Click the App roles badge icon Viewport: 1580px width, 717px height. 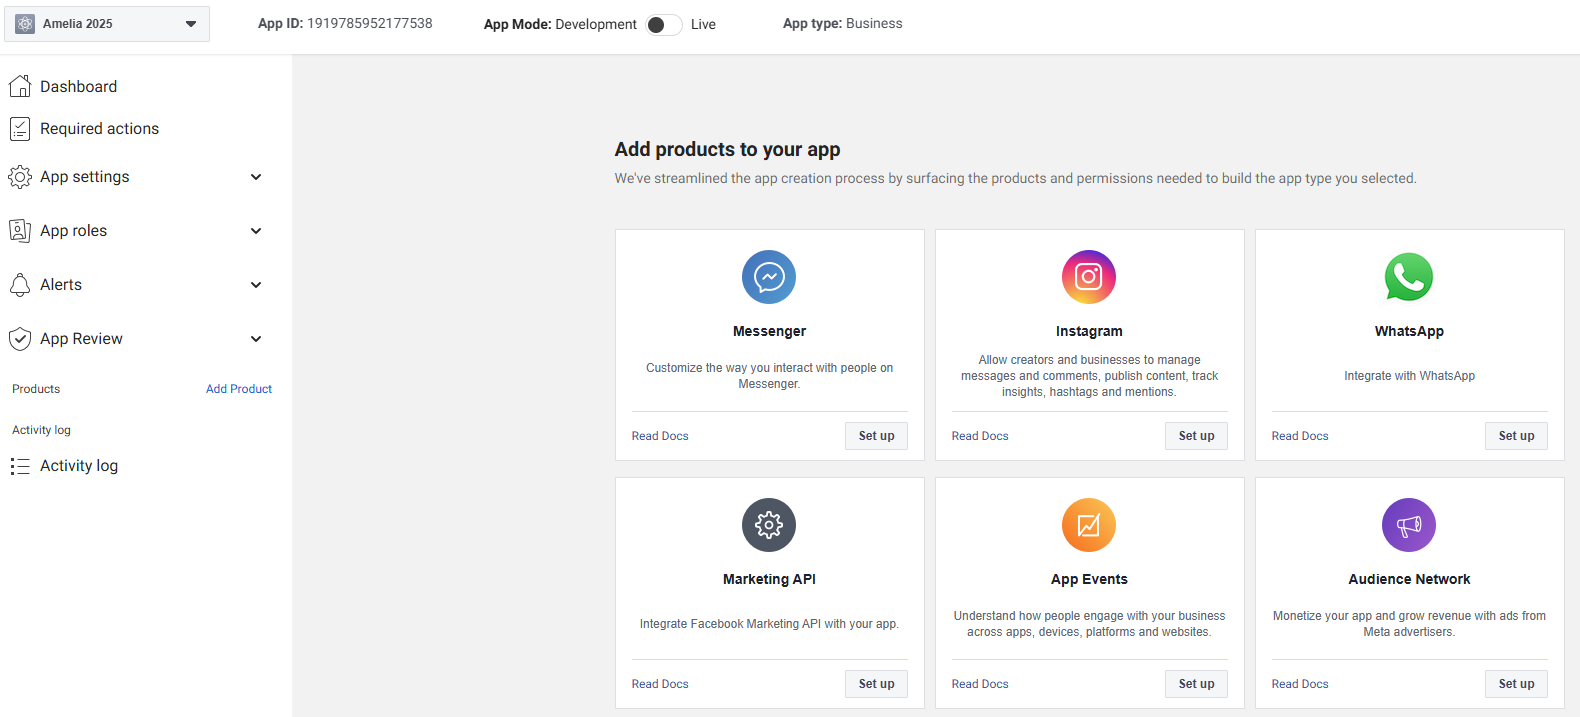[20, 231]
